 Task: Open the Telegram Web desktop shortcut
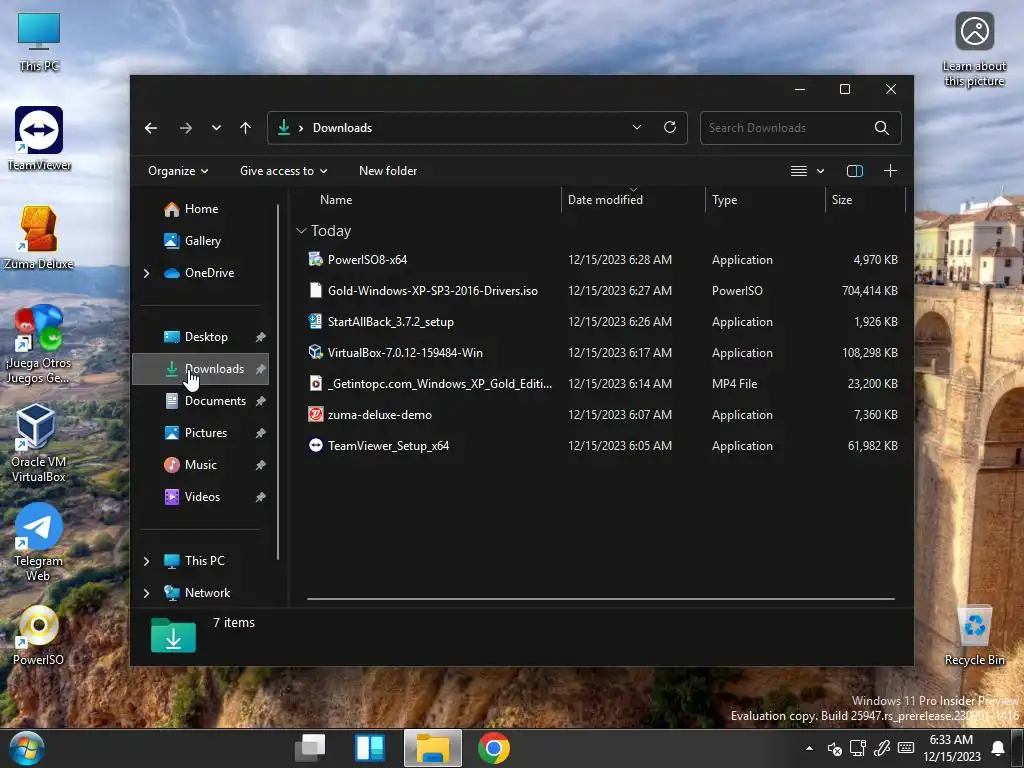(x=39, y=542)
